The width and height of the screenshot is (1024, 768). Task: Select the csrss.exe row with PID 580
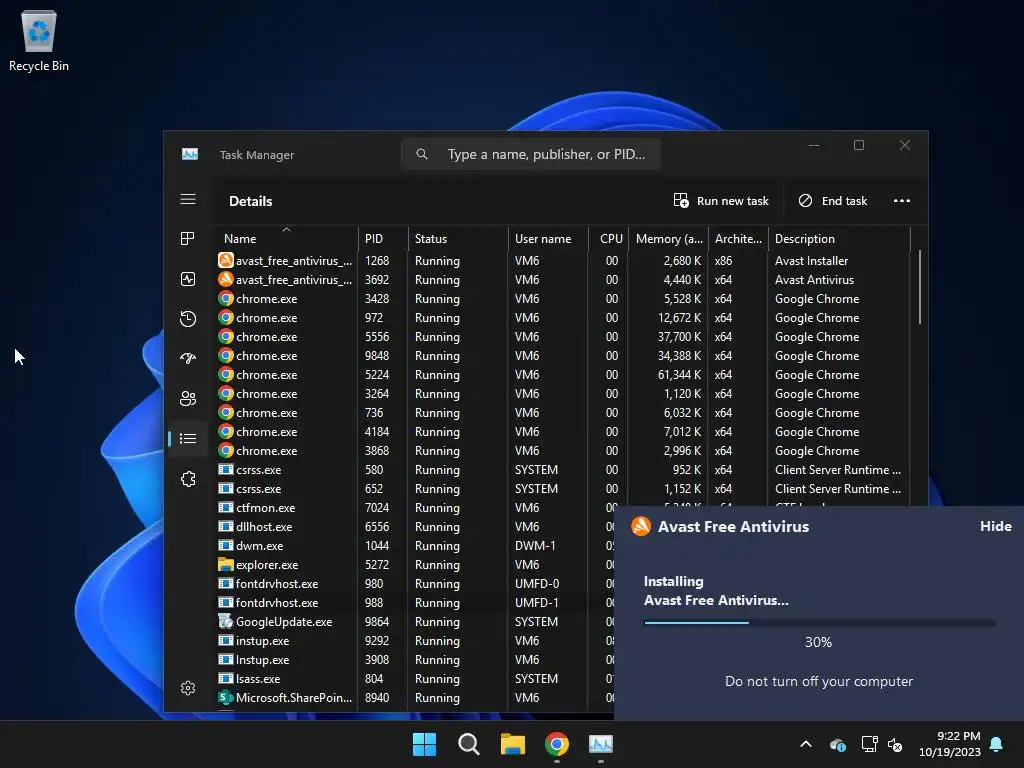562,470
